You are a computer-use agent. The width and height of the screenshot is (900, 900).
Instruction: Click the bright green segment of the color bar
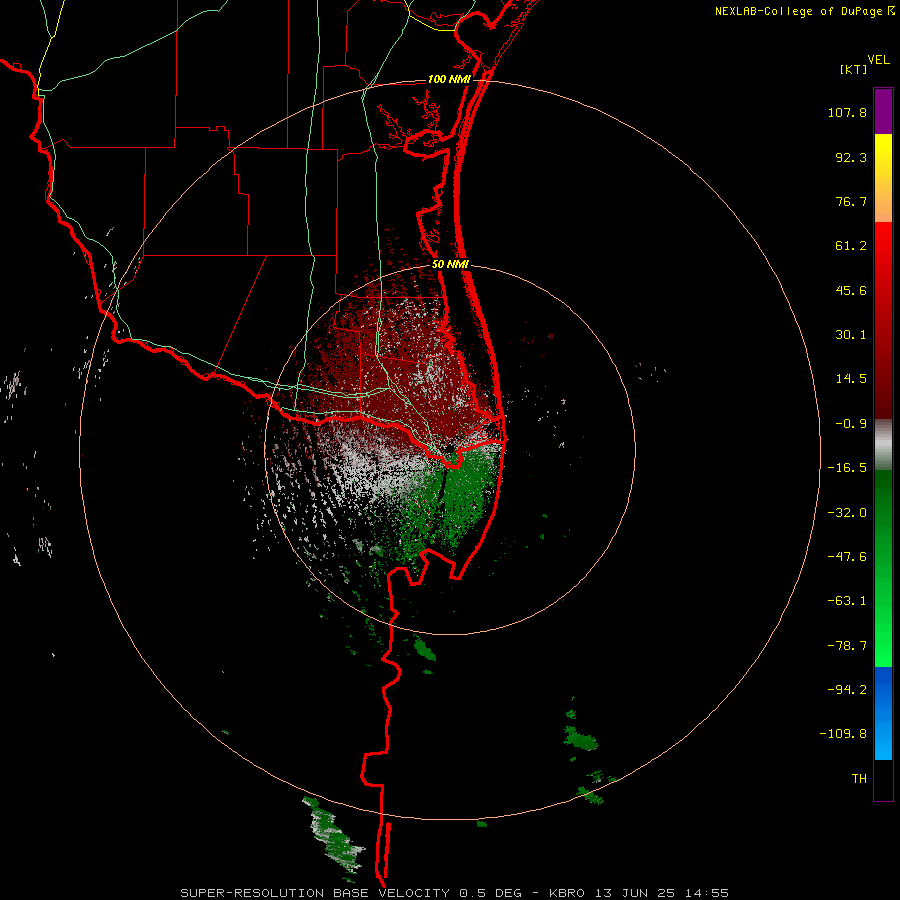click(x=883, y=568)
